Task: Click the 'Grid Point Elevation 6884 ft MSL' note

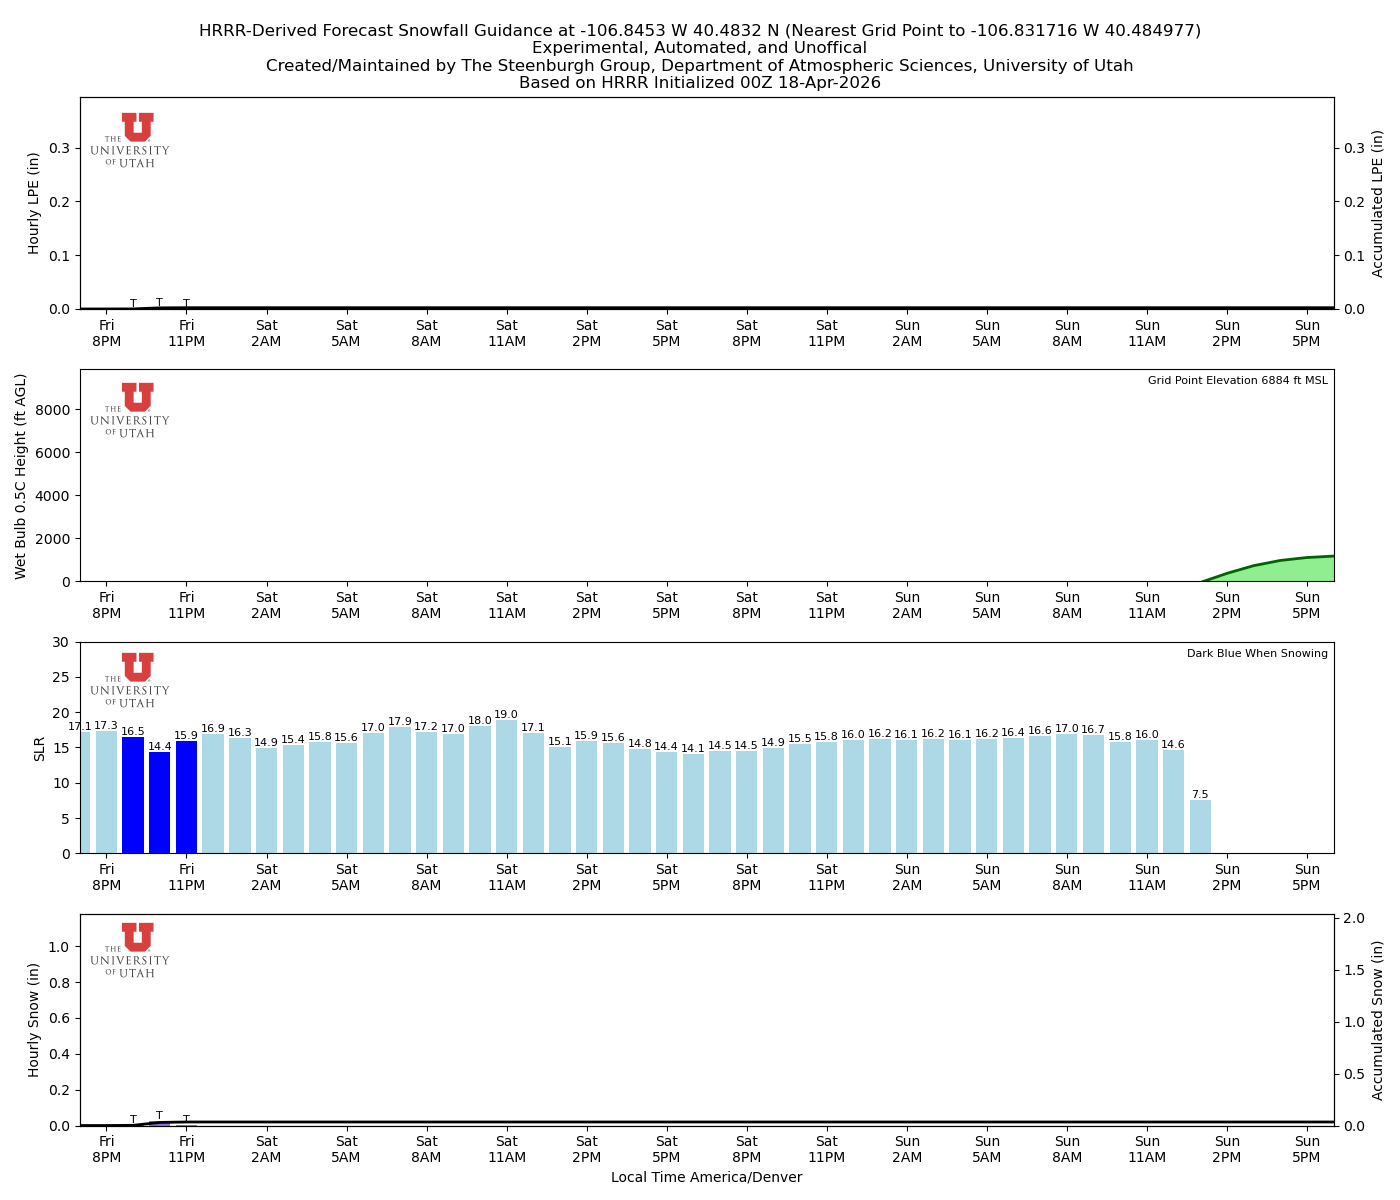Action: pyautogui.click(x=1237, y=381)
